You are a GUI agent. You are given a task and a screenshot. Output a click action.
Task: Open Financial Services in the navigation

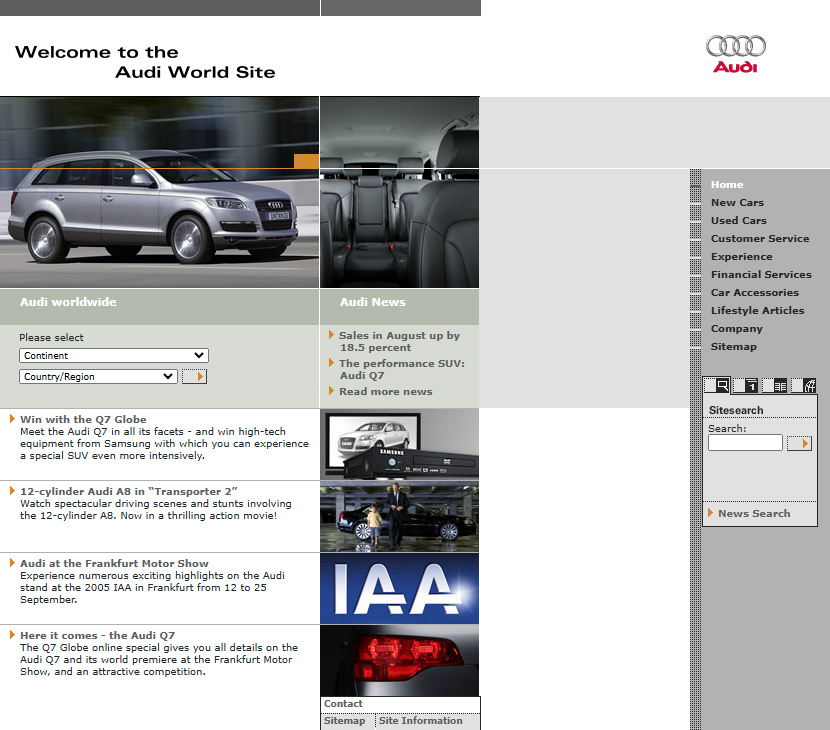(x=761, y=274)
